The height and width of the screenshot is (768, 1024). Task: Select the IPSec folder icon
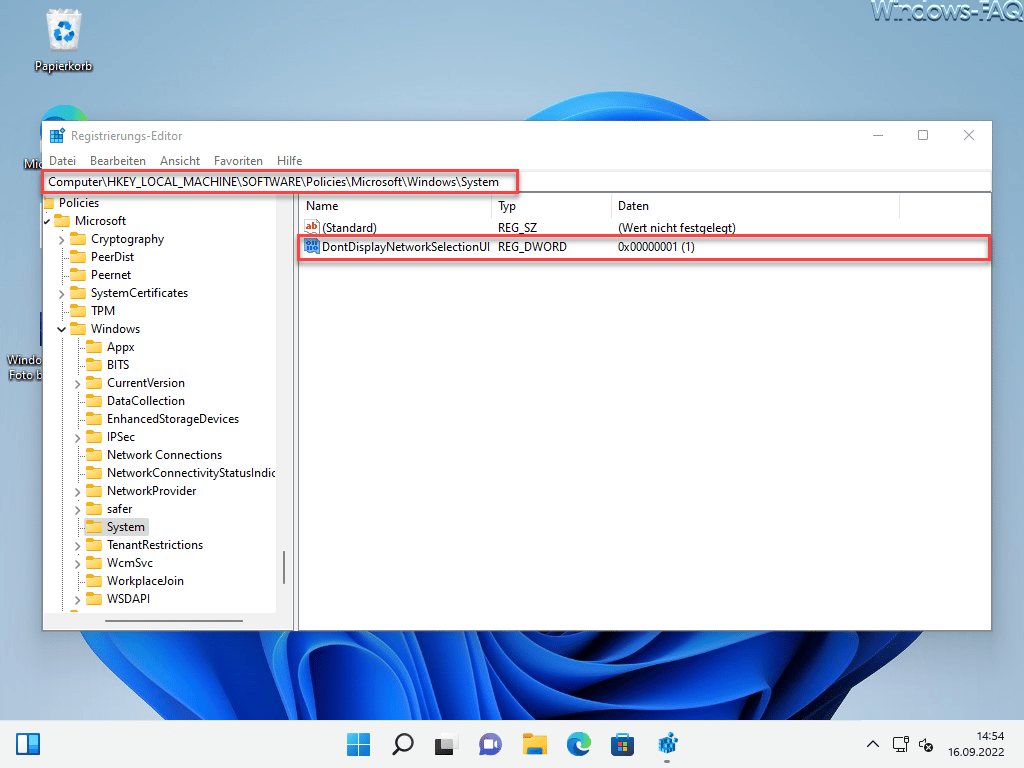coord(94,437)
